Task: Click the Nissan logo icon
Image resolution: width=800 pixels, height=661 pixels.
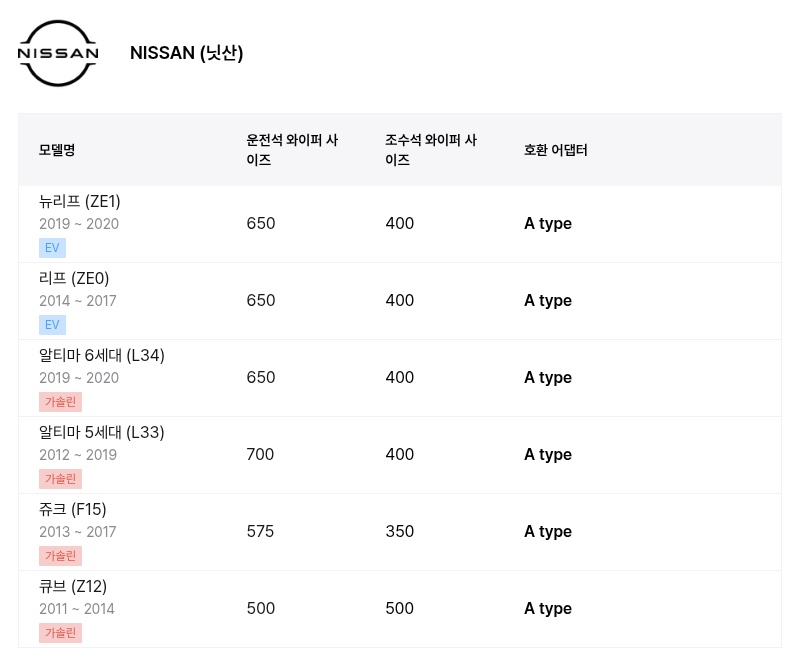Action: tap(58, 53)
